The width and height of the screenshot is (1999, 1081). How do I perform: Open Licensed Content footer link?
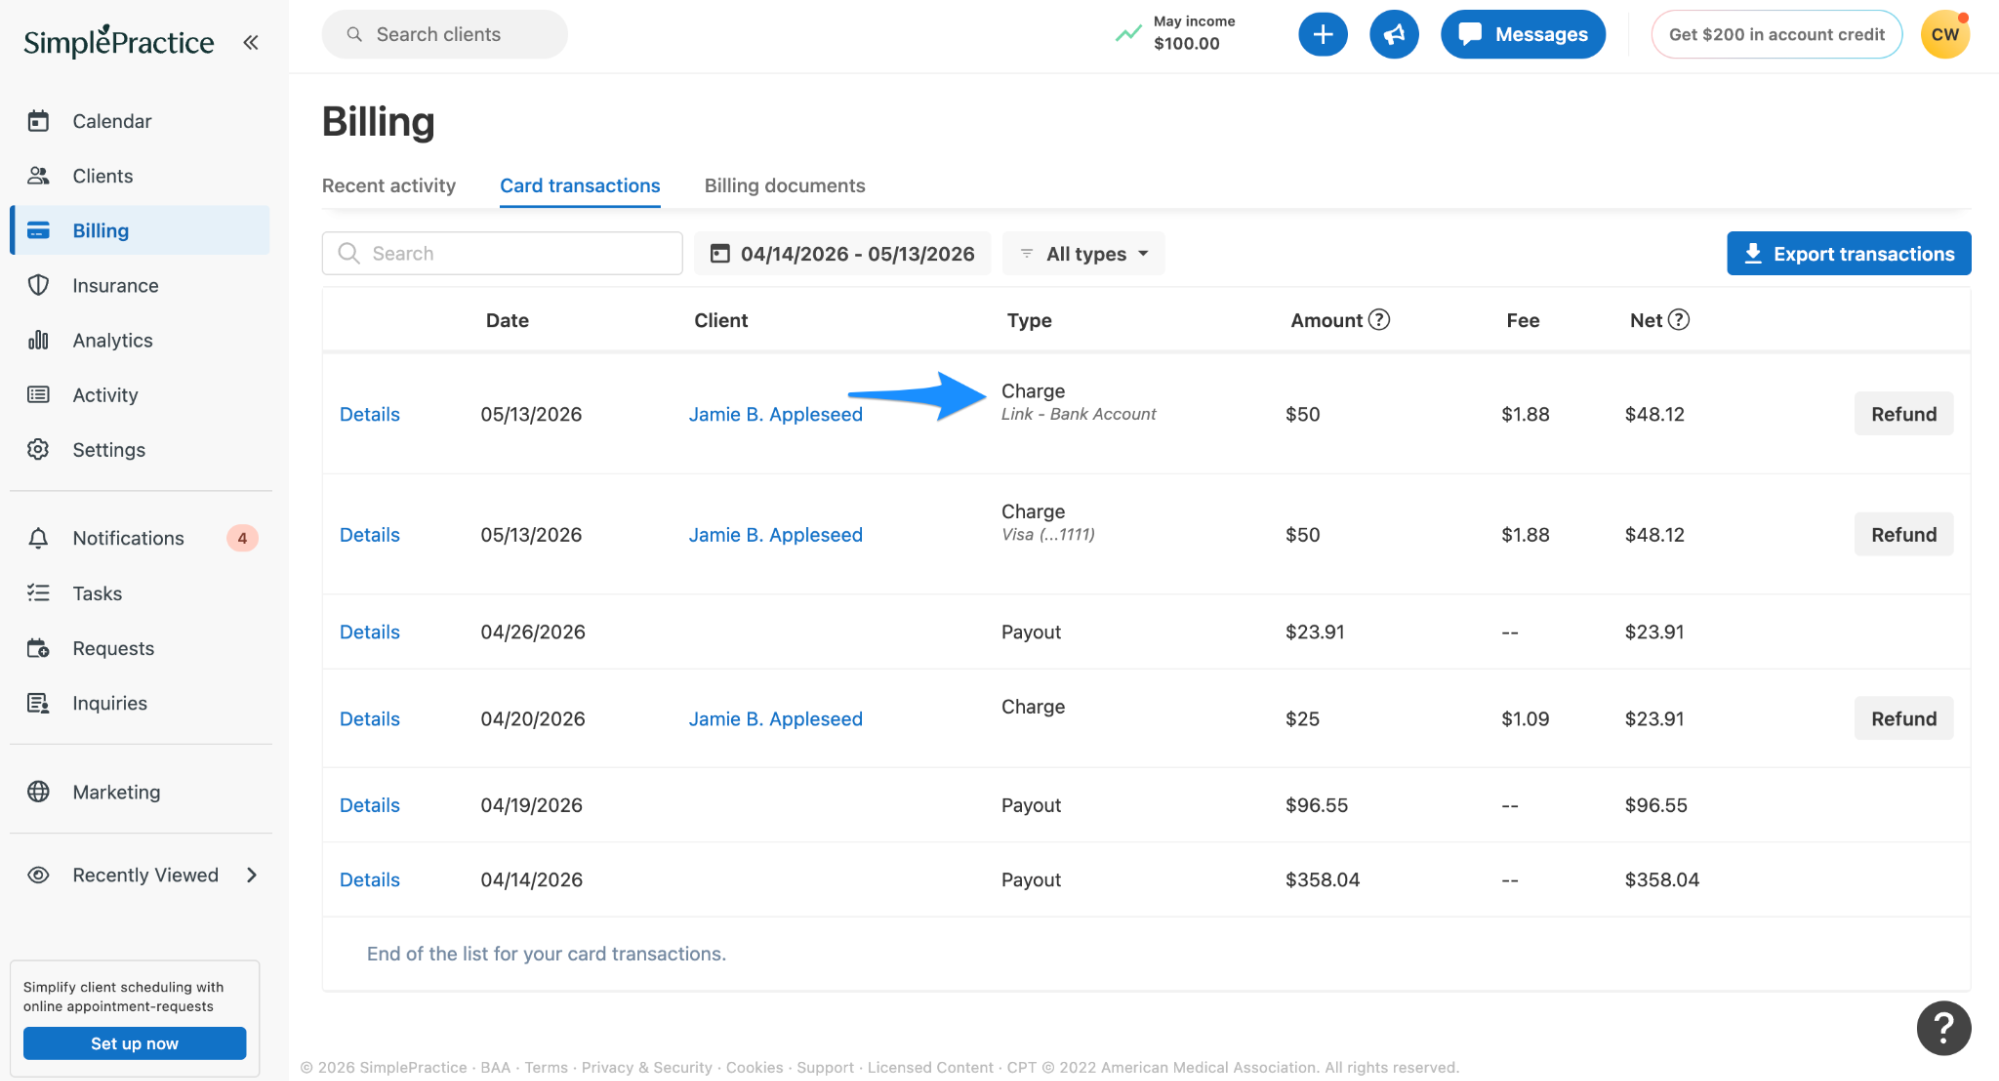coord(930,1067)
